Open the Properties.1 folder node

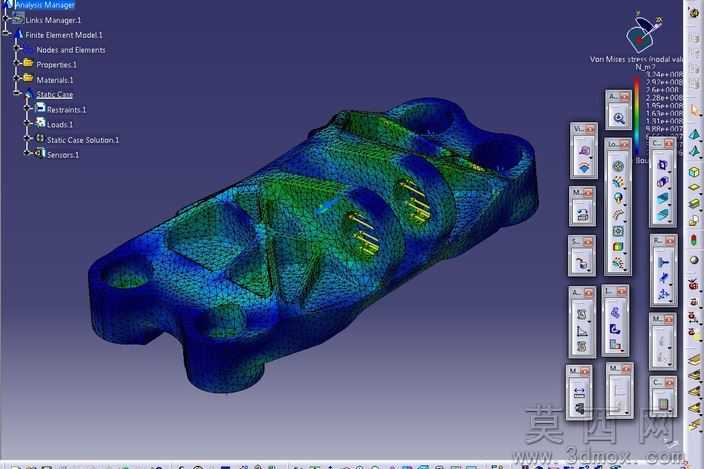(57, 65)
